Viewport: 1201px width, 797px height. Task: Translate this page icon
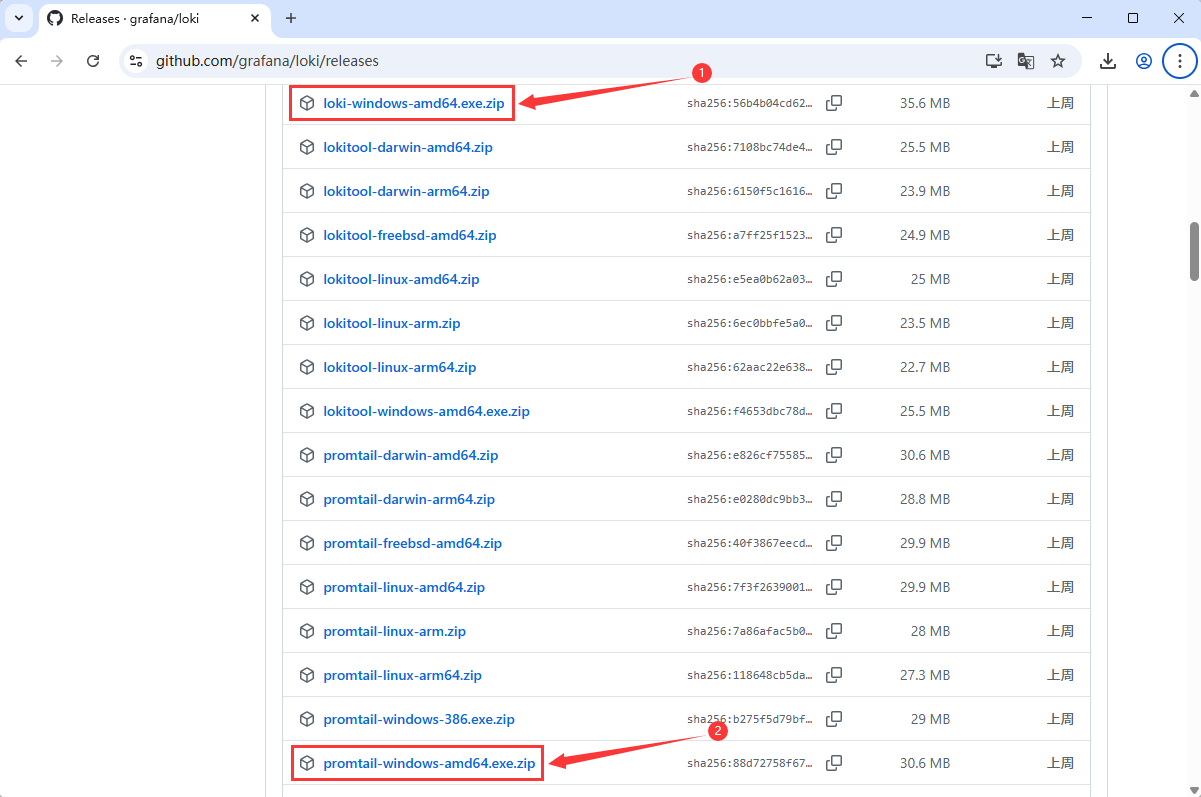click(x=1026, y=61)
